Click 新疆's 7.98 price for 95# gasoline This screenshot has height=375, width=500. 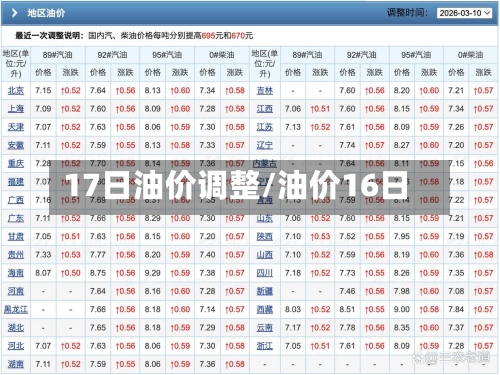pos(402,291)
